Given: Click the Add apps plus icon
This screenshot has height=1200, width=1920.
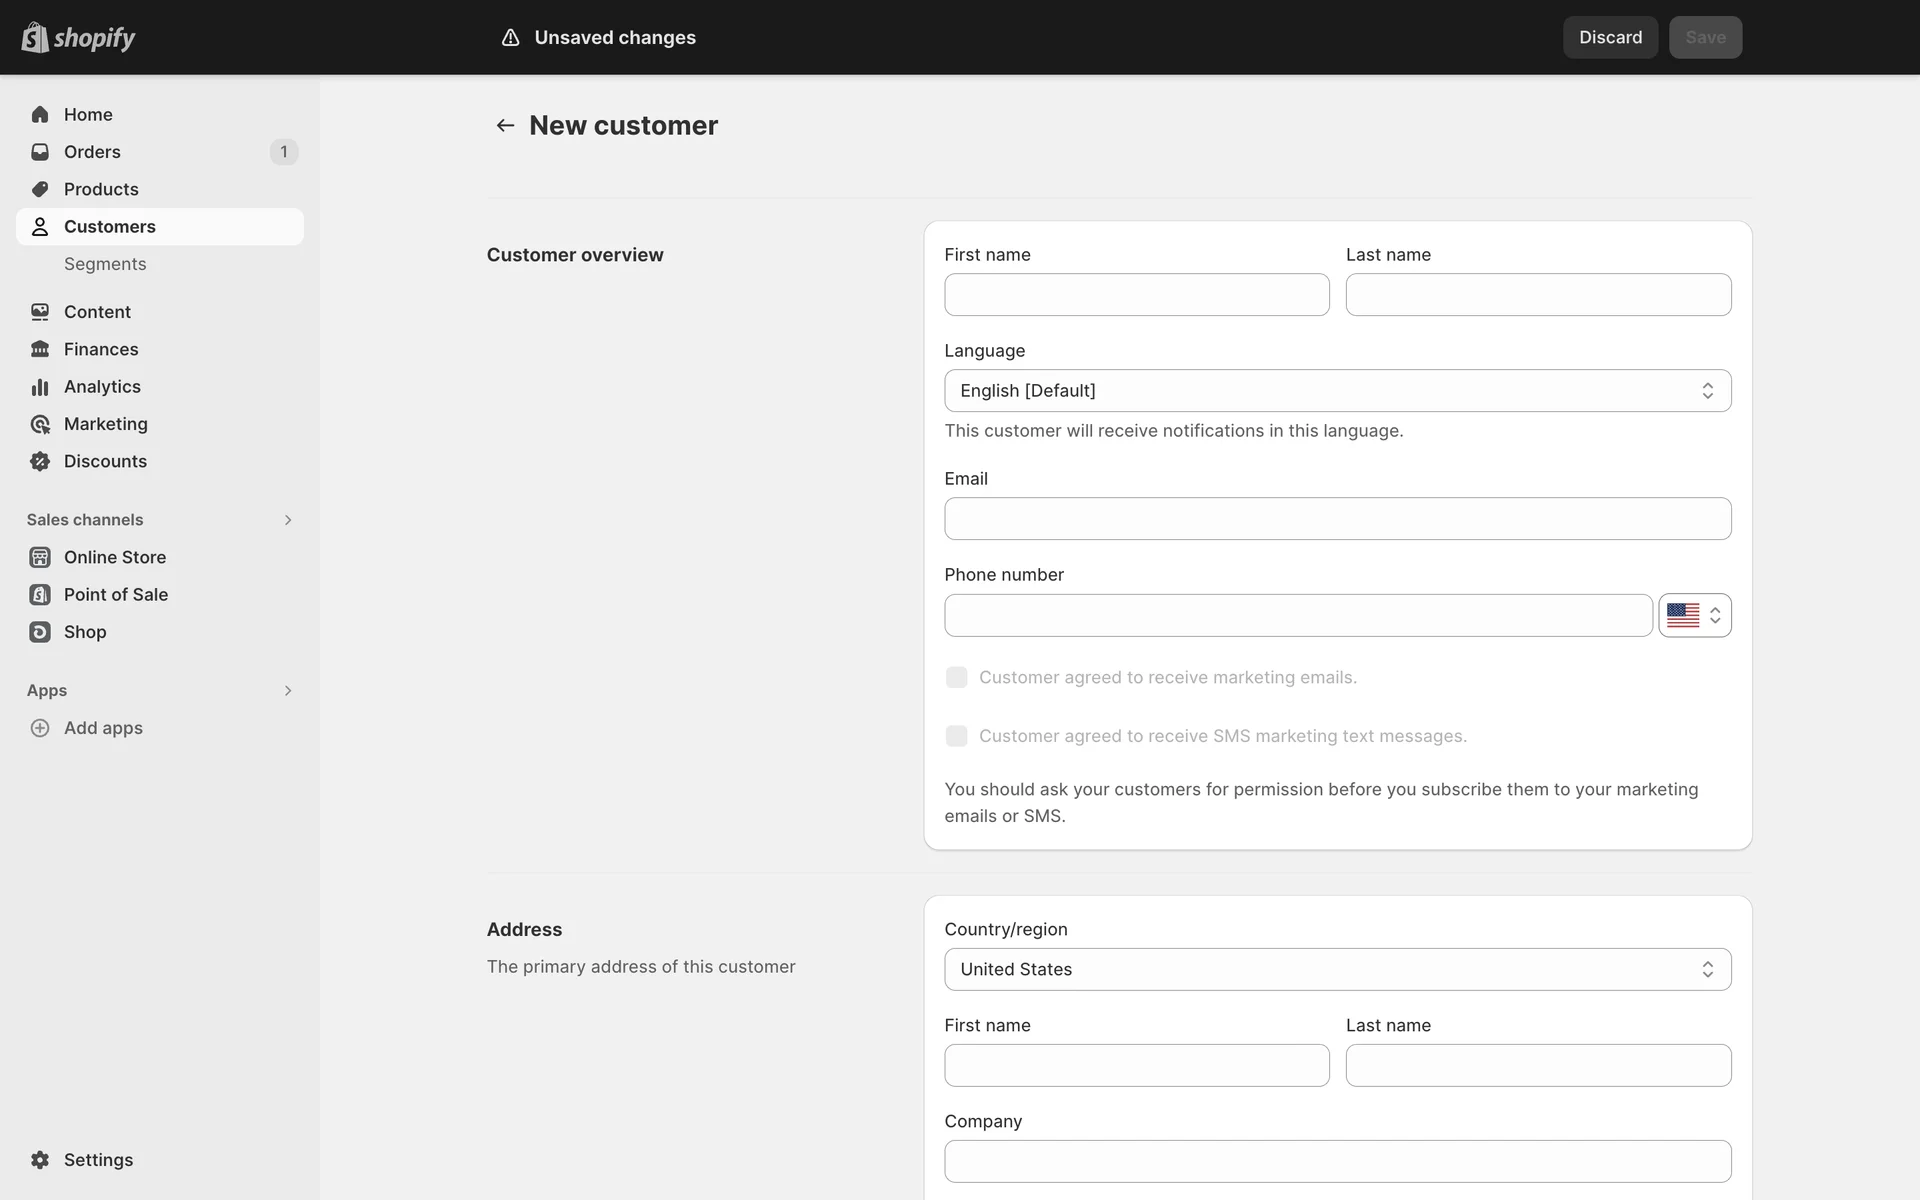Looking at the screenshot, I should (40, 728).
